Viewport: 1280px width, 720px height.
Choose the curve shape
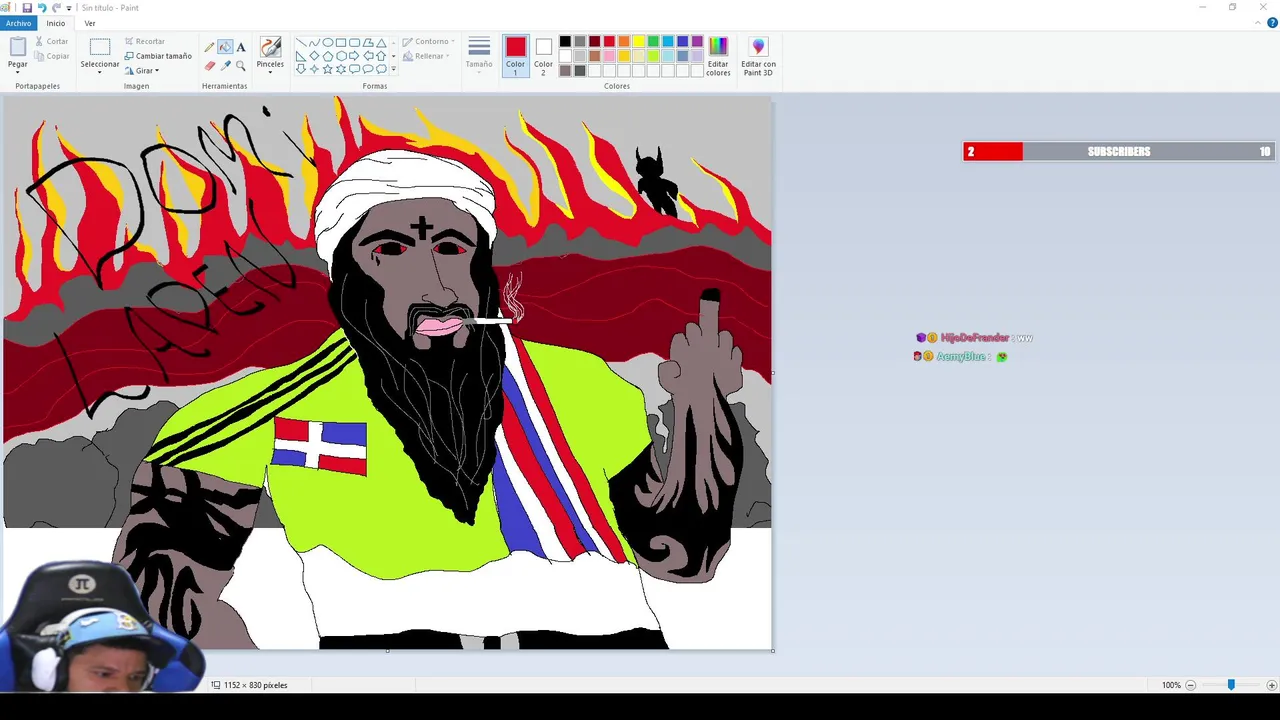(x=314, y=43)
